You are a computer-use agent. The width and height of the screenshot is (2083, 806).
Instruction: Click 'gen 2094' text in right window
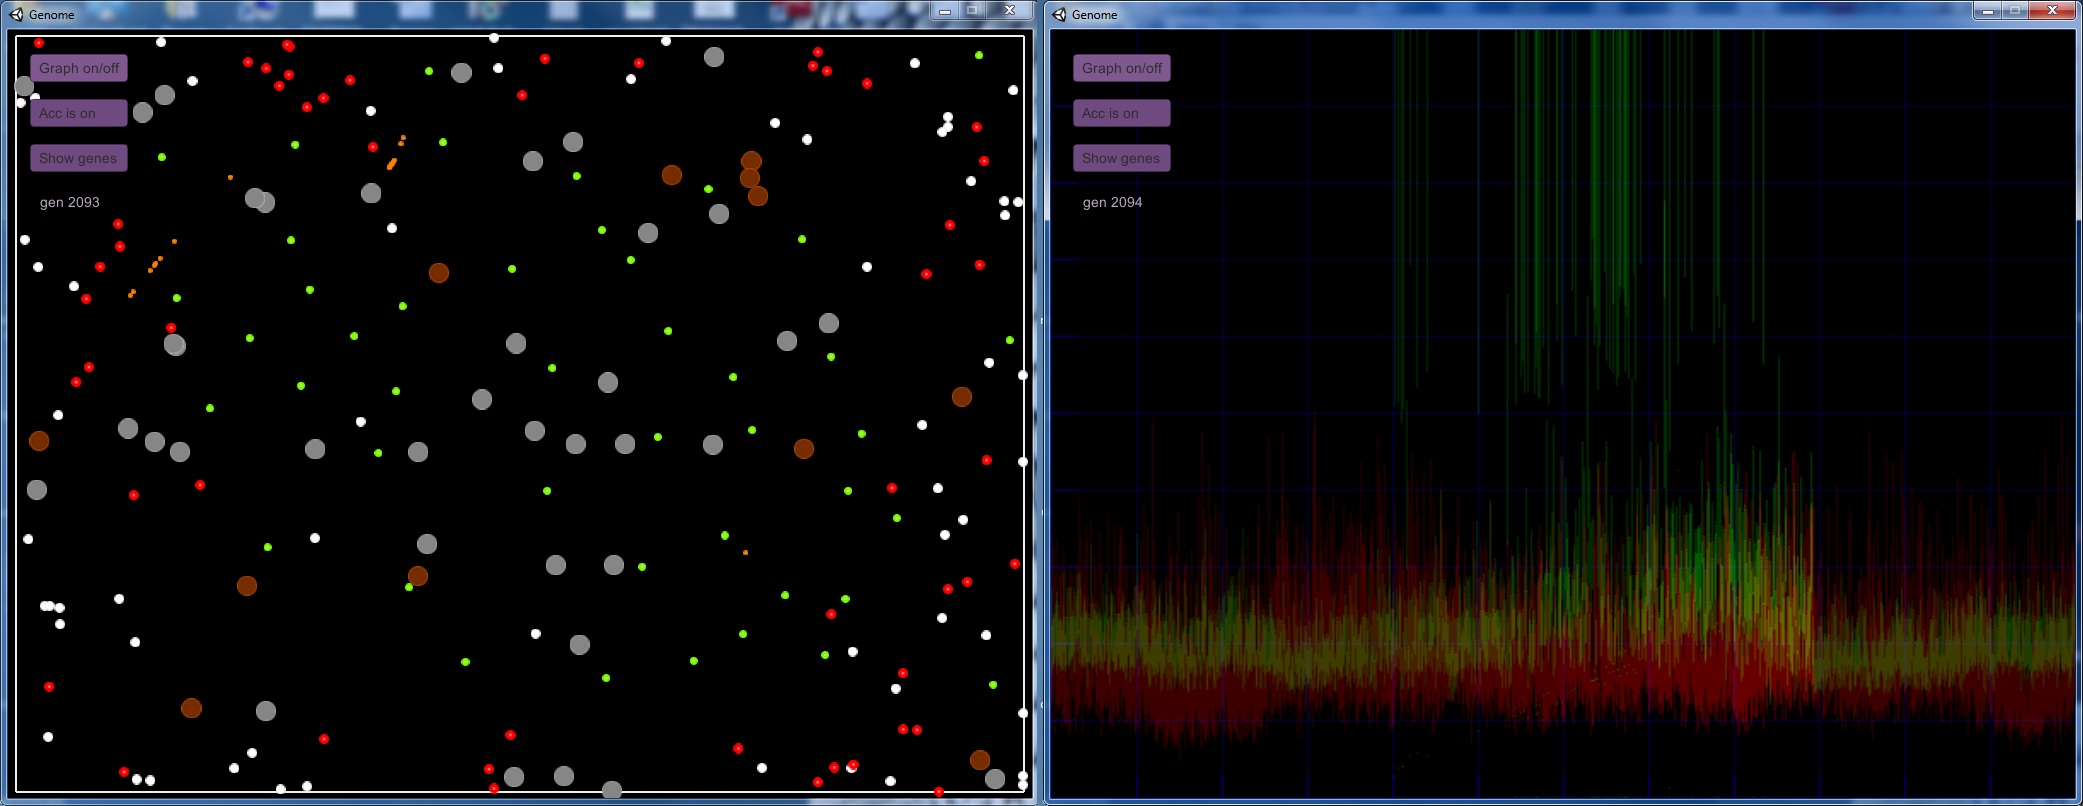tap(1112, 202)
